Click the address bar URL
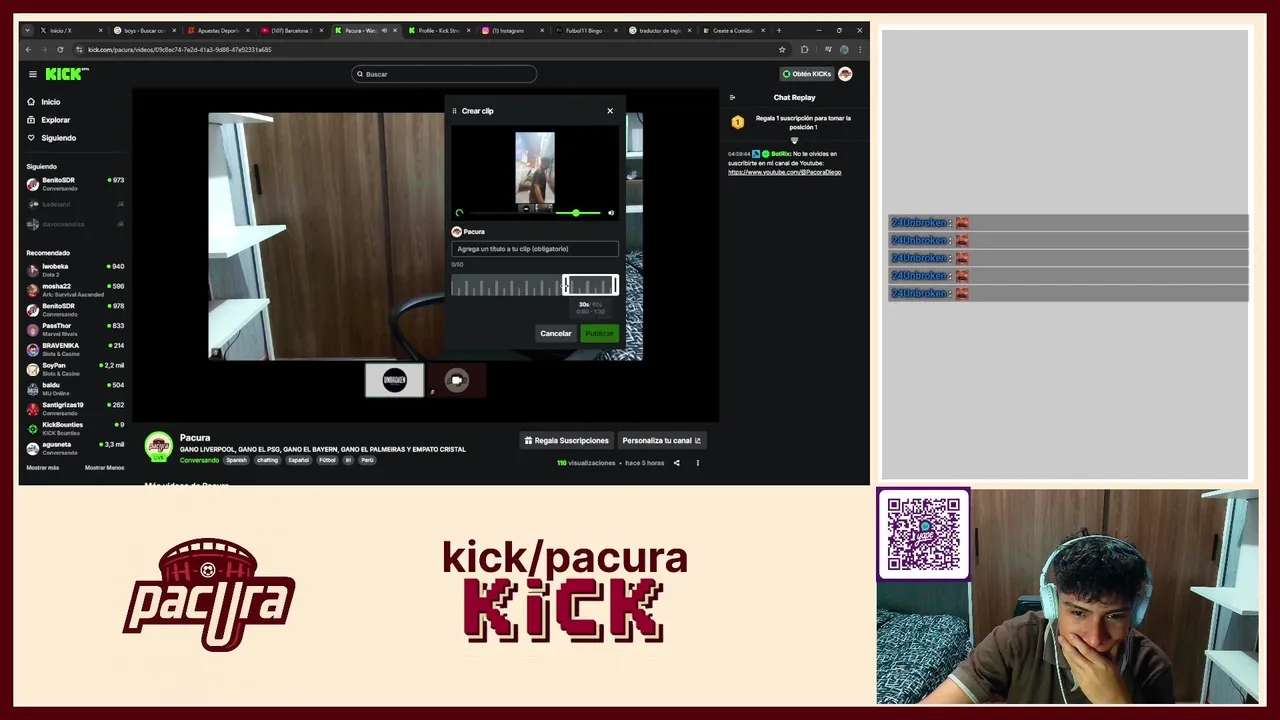The height and width of the screenshot is (720, 1280). click(180, 50)
